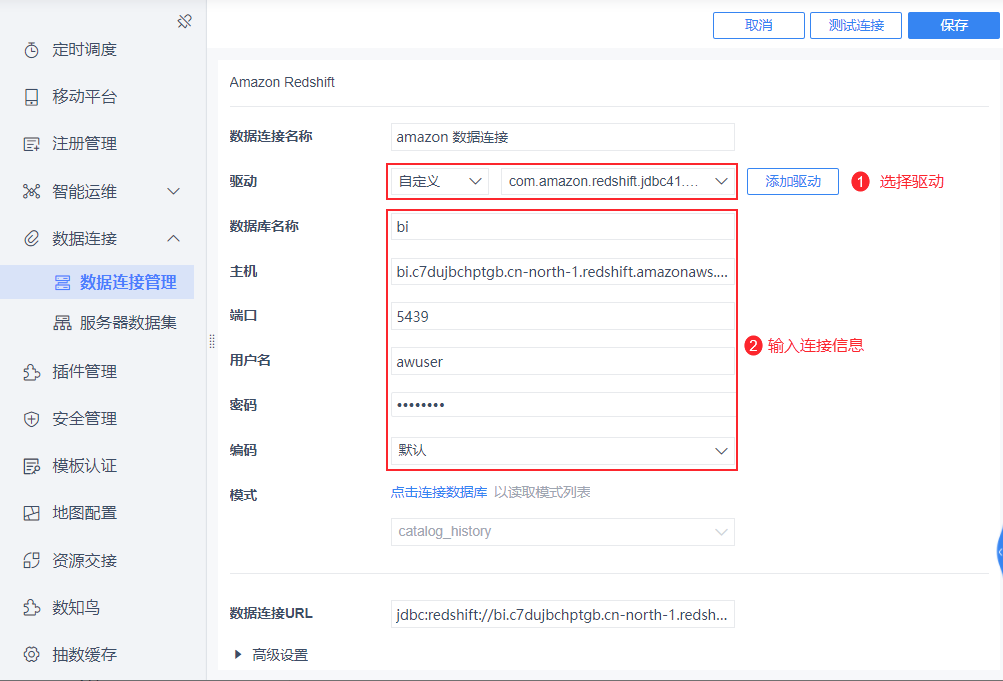The image size is (1003, 681).
Task: Click the 添加驱动 button
Action: click(x=793, y=182)
